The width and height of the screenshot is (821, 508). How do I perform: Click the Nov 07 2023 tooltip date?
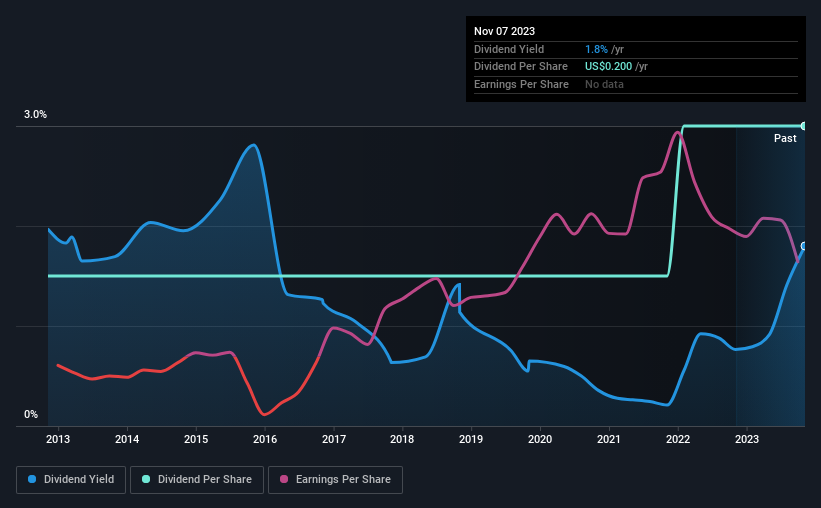coord(507,31)
